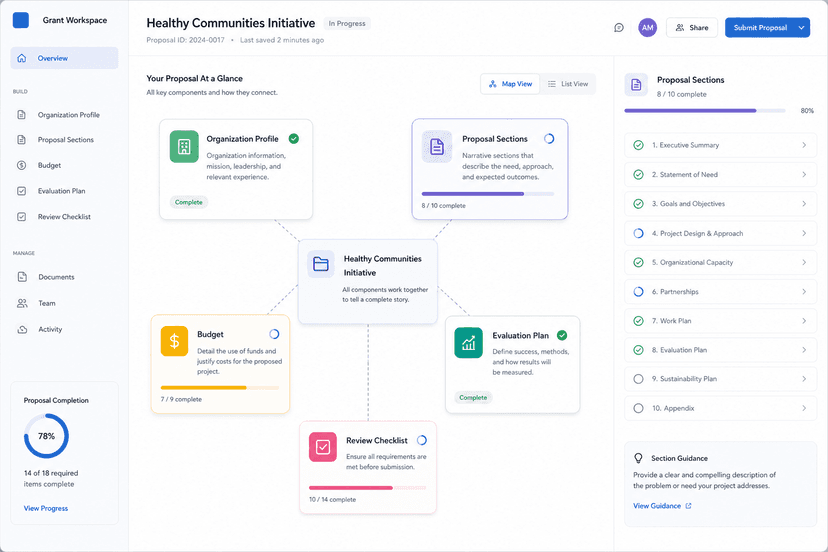Click the teal chart icon on Evaluation Plan card

pyautogui.click(x=468, y=342)
